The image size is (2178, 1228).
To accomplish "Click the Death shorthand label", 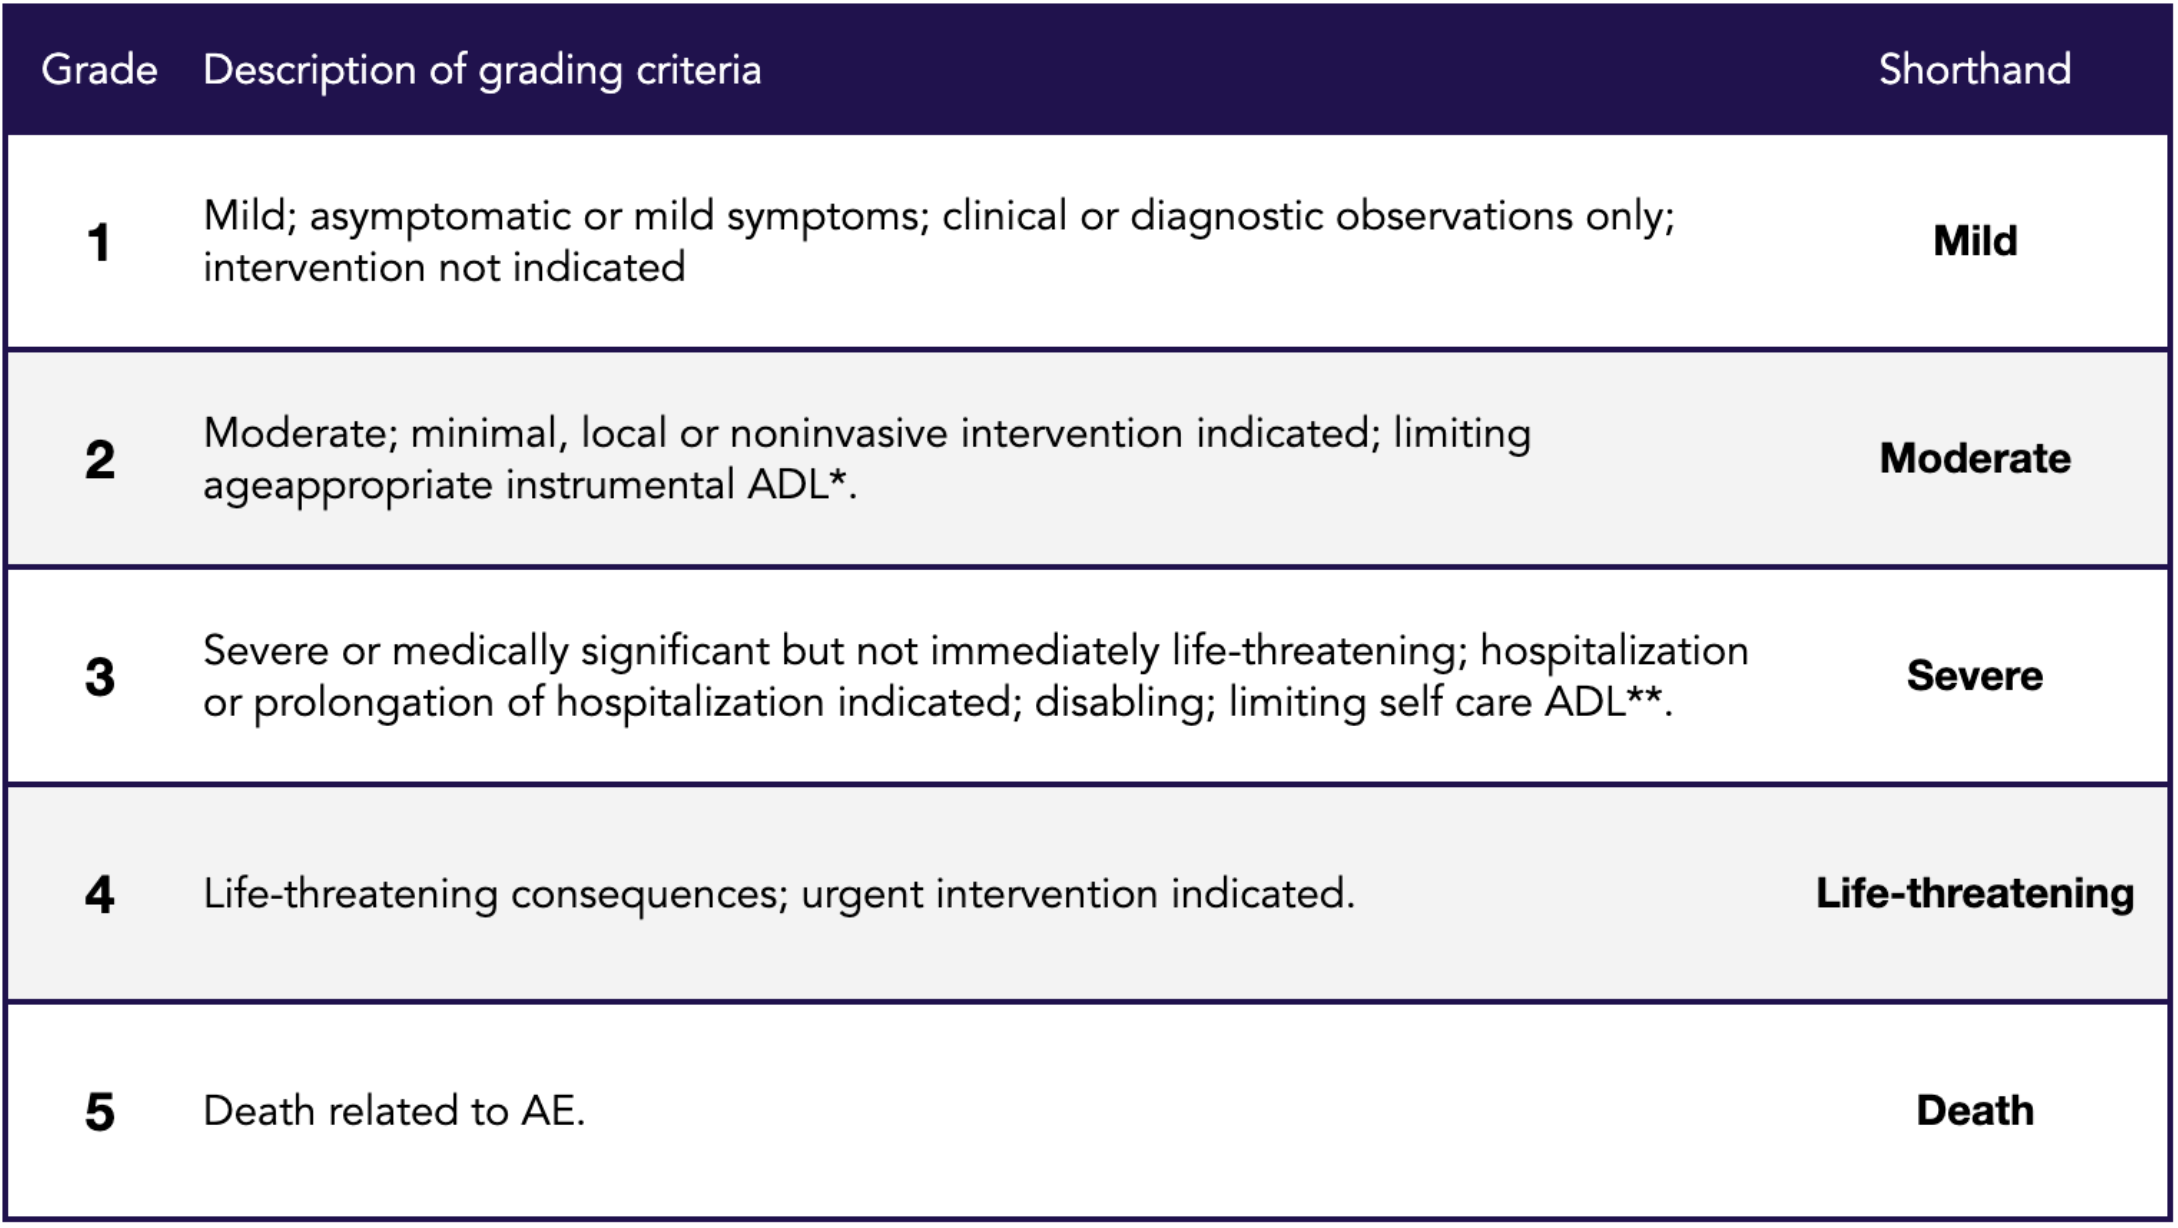I will tap(1974, 1111).
